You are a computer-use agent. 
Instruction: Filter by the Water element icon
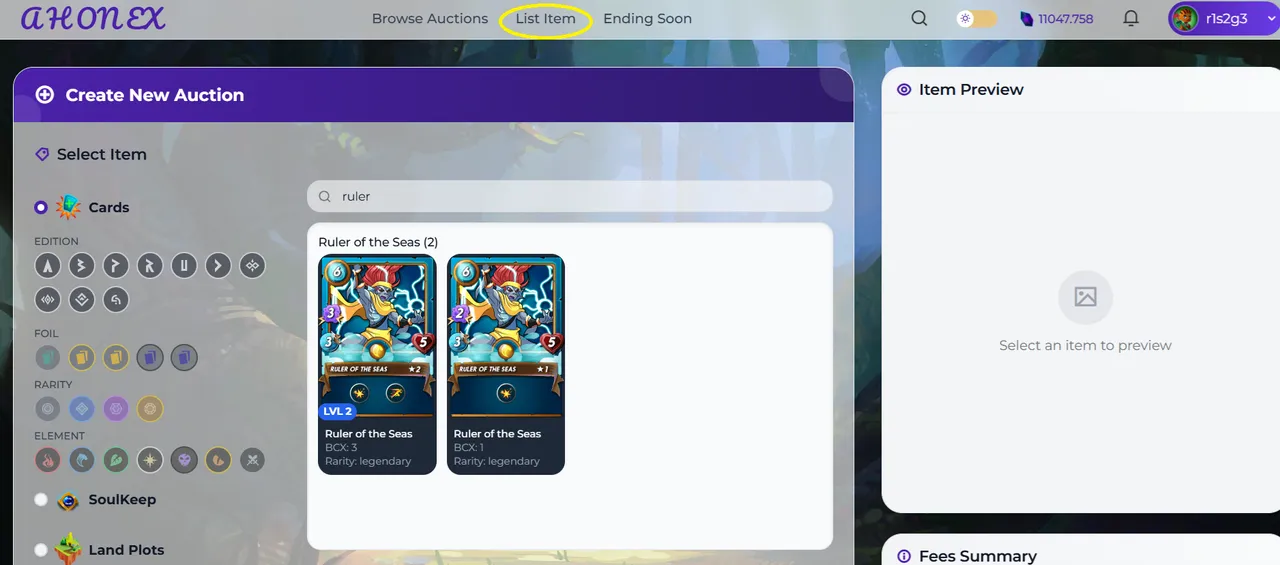click(x=82, y=460)
